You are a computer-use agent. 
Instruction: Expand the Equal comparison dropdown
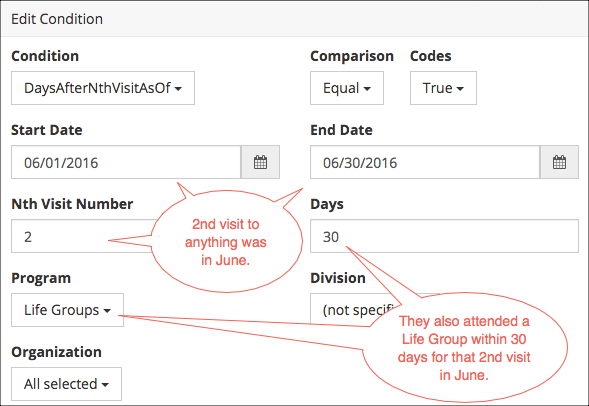point(347,88)
